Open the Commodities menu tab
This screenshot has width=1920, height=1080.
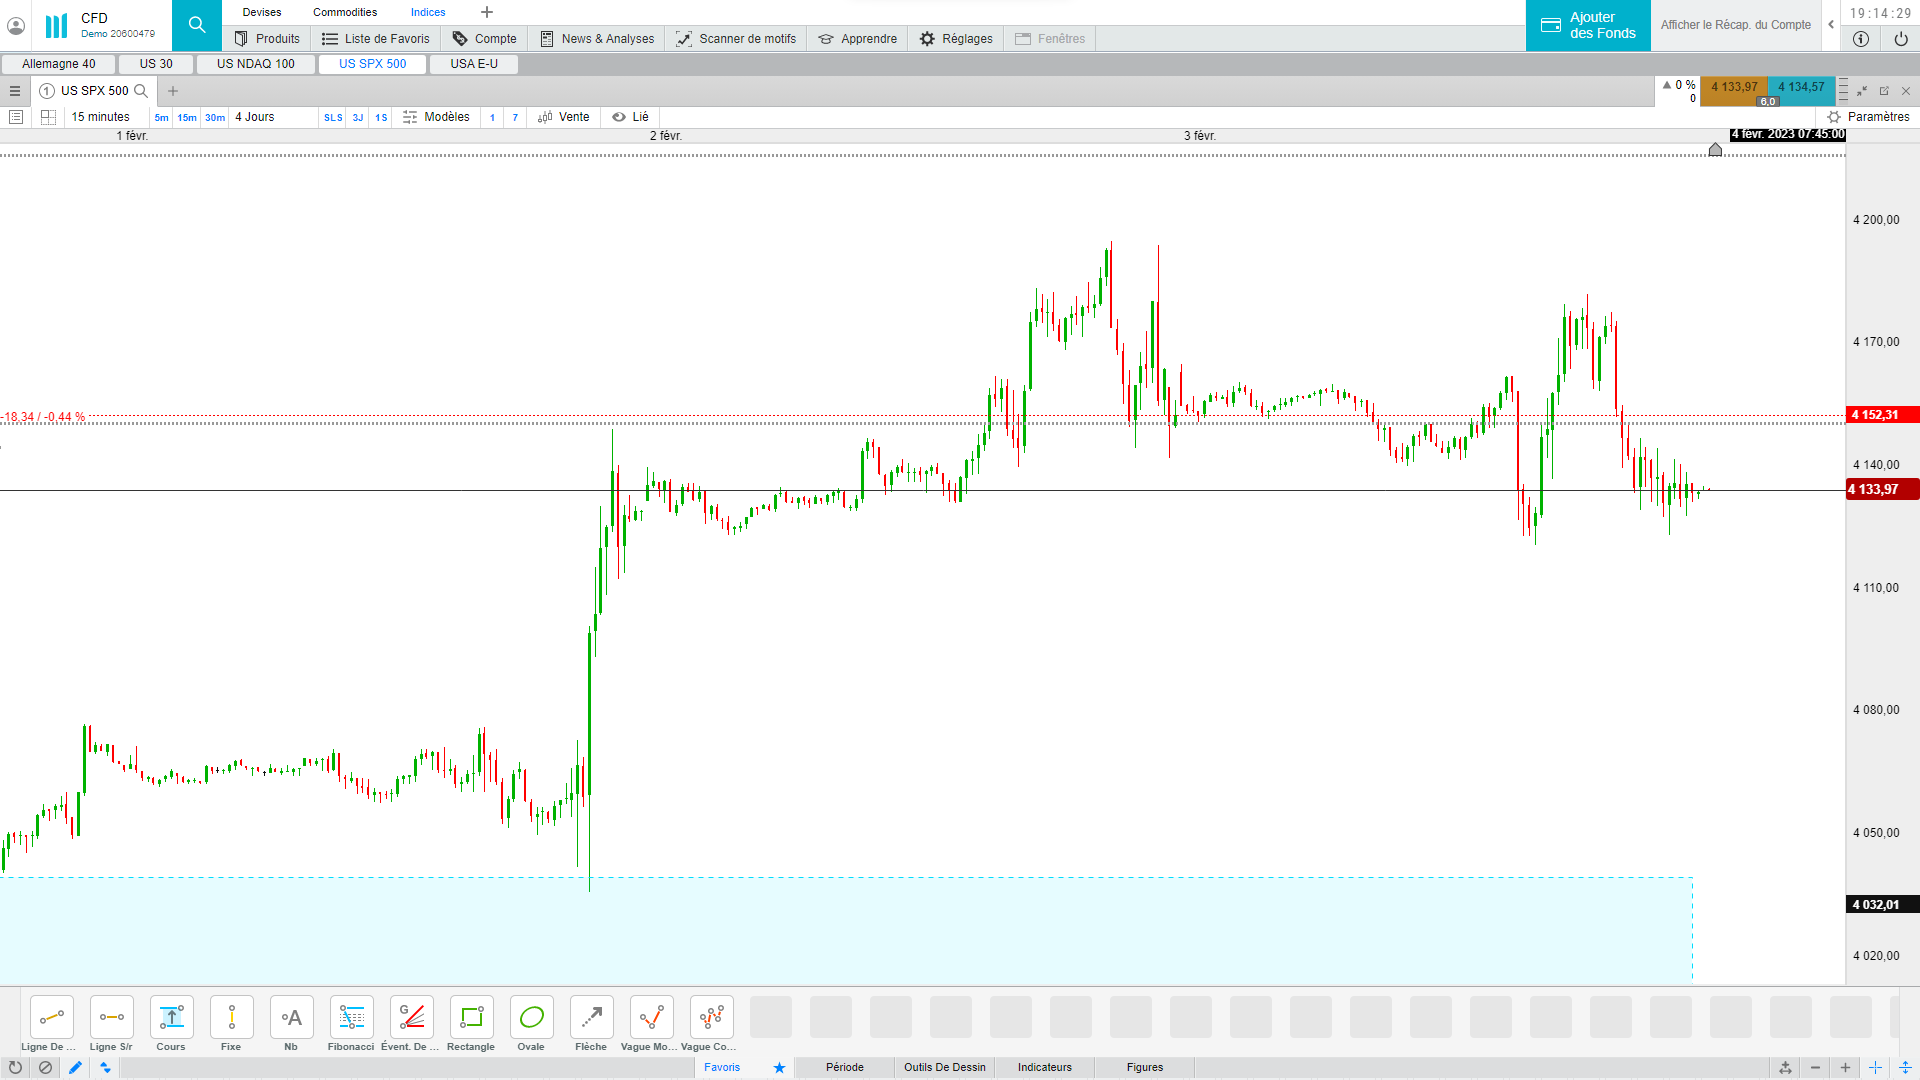coord(345,12)
